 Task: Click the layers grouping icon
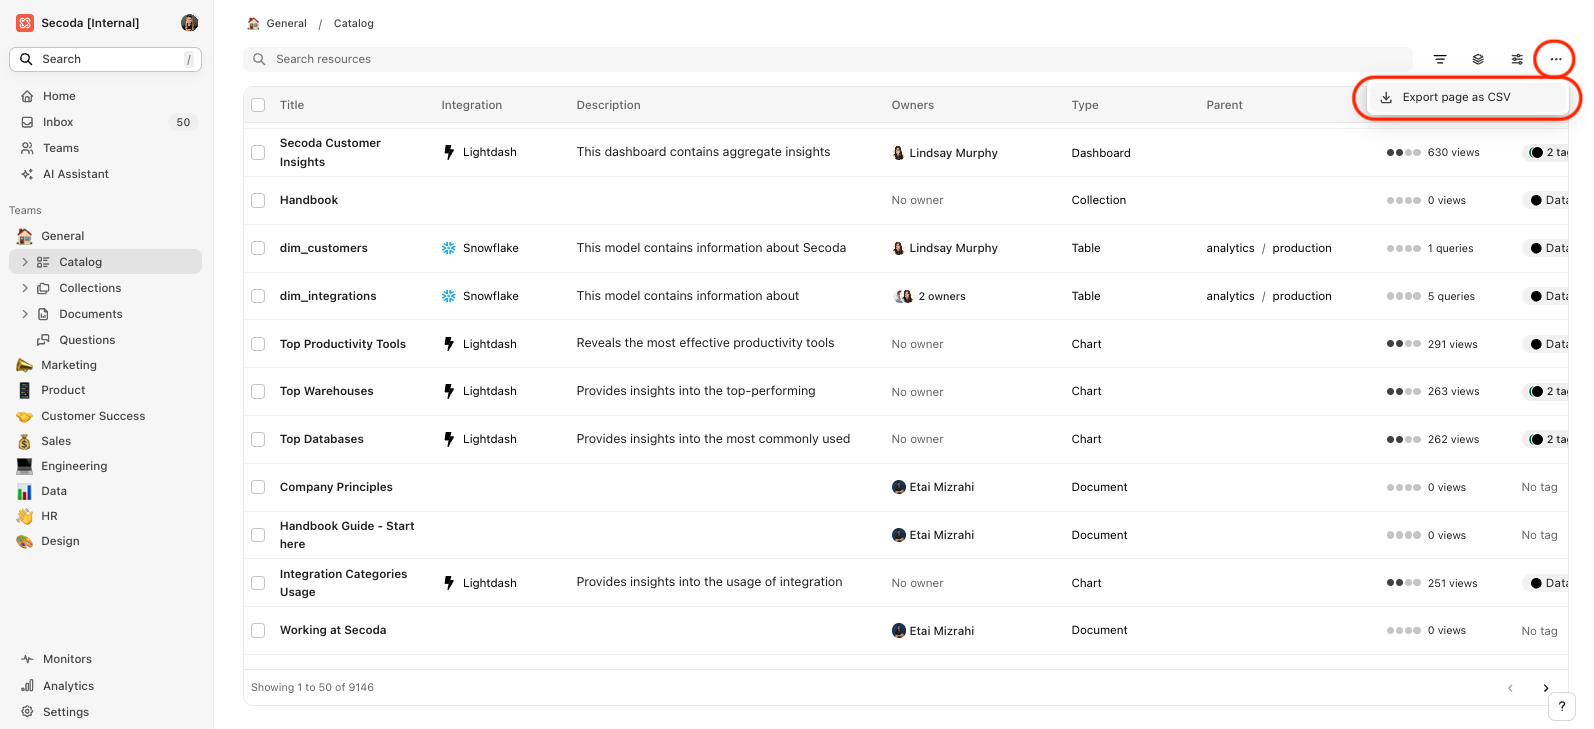pos(1478,59)
